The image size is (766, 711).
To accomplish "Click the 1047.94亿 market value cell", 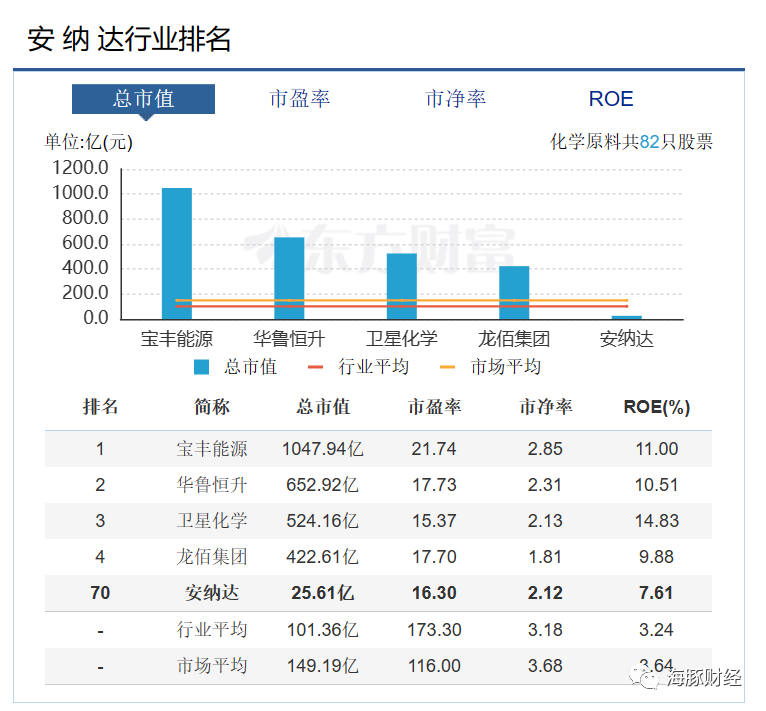I will [x=322, y=449].
